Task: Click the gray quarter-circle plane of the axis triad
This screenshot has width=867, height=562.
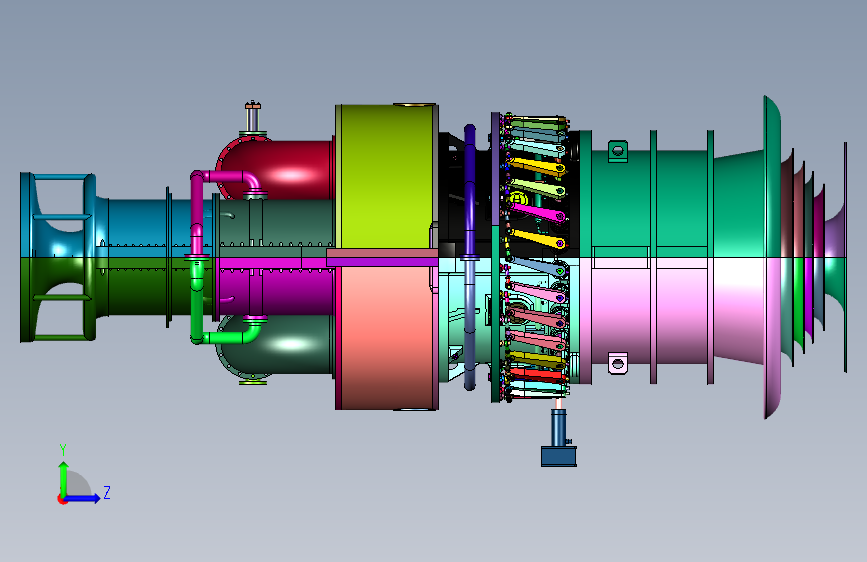Action: point(79,485)
